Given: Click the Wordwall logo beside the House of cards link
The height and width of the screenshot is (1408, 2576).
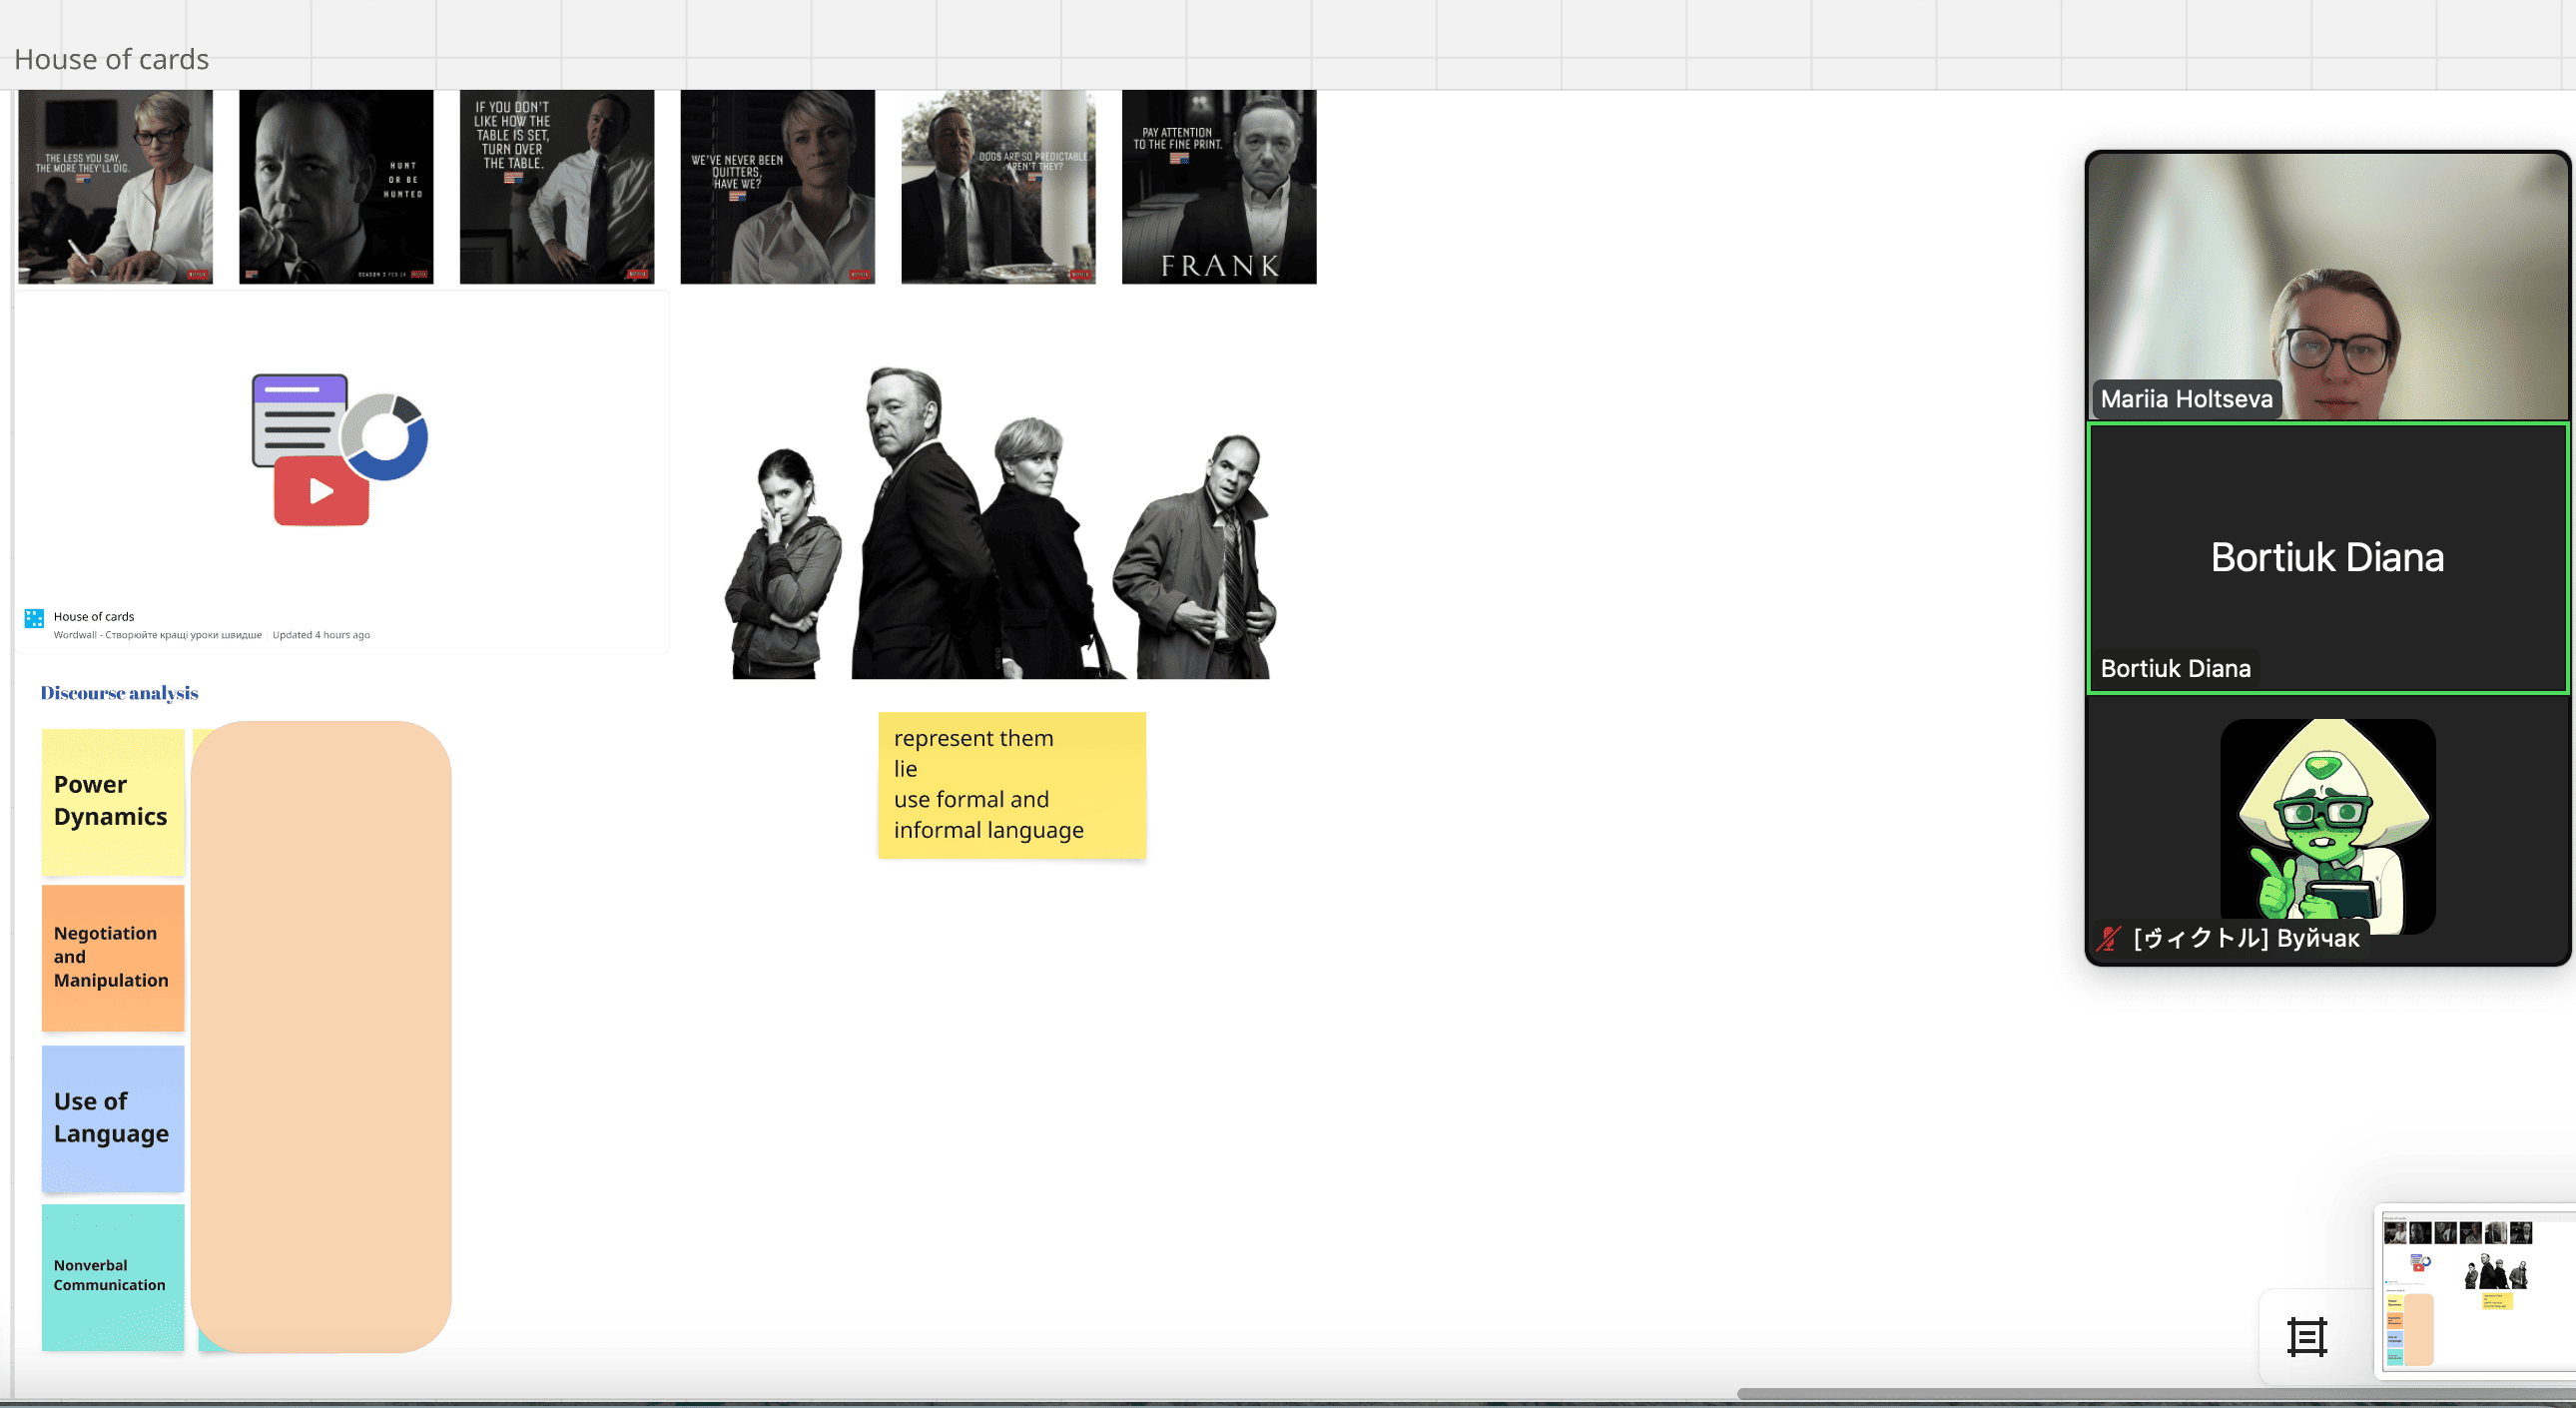Looking at the screenshot, I should click(x=34, y=618).
